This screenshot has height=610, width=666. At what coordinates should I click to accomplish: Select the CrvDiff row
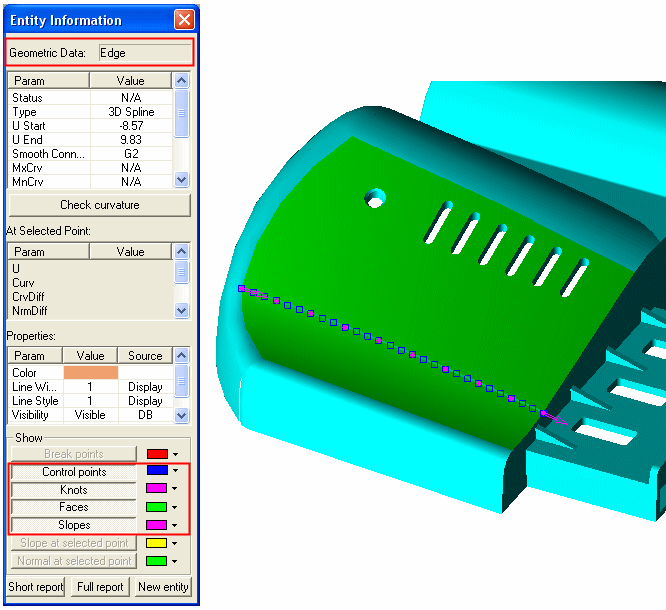click(x=90, y=297)
